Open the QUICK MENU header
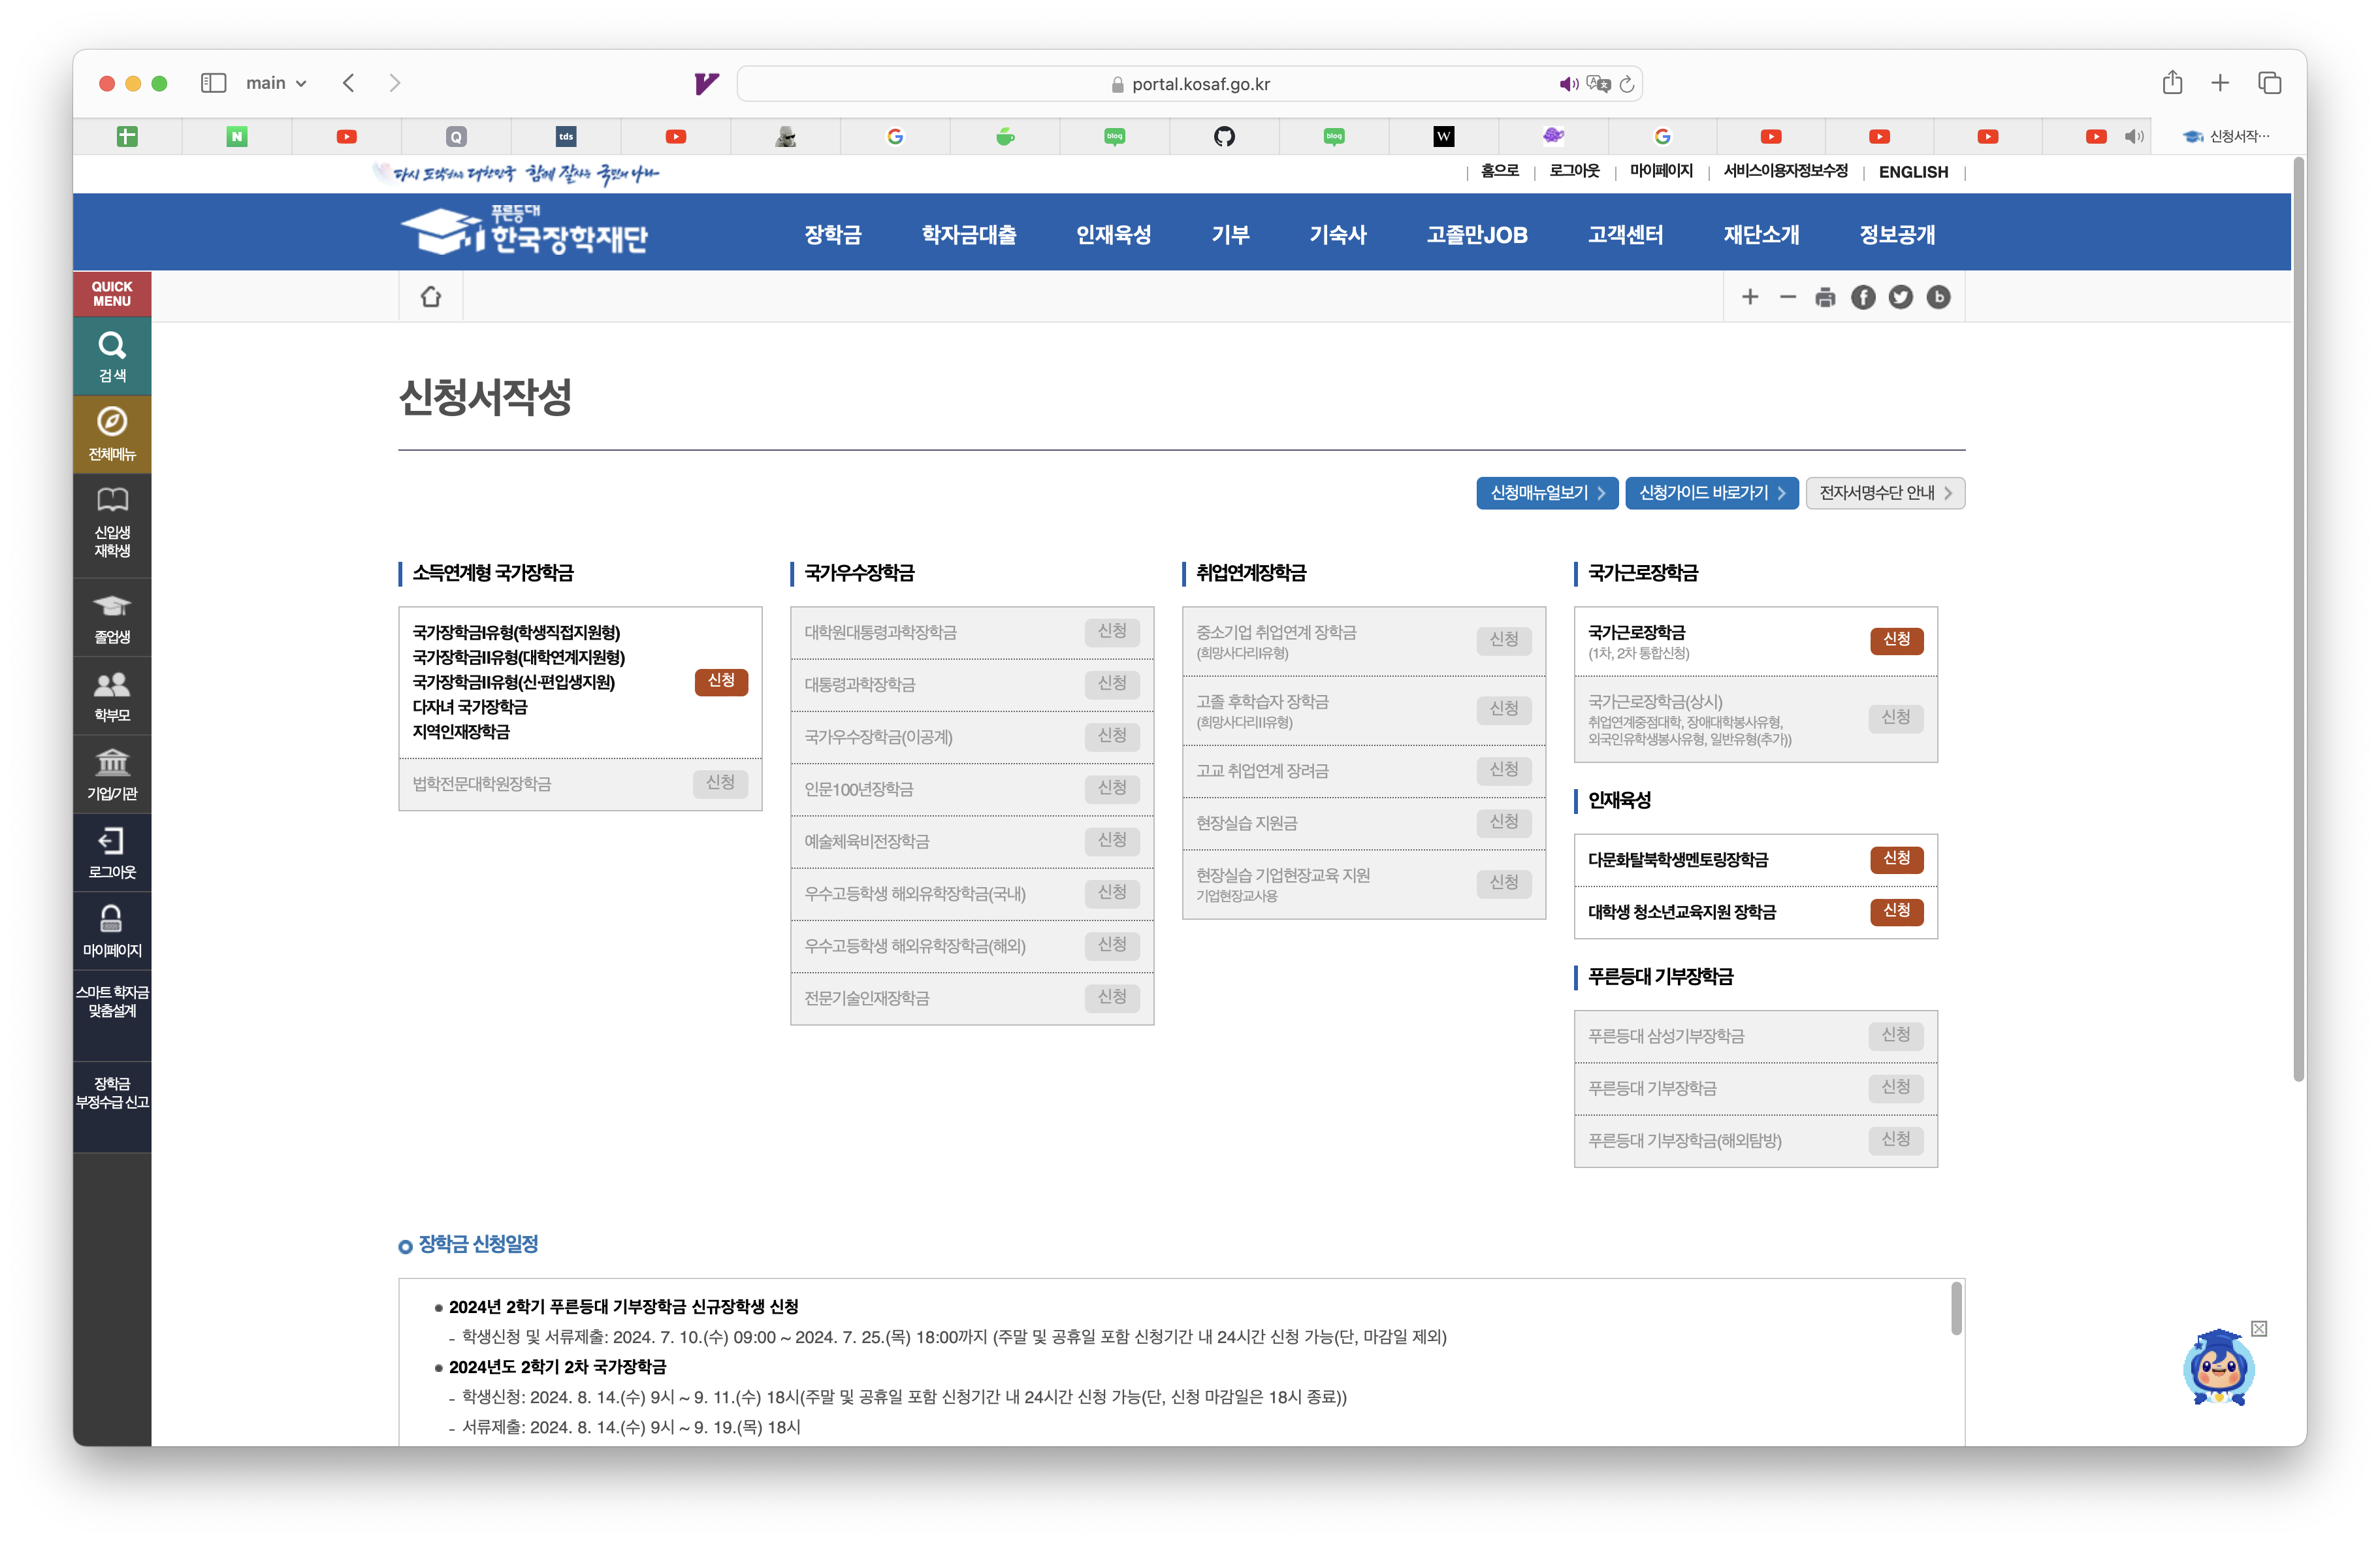Image resolution: width=2380 pixels, height=1543 pixels. pos(112,294)
